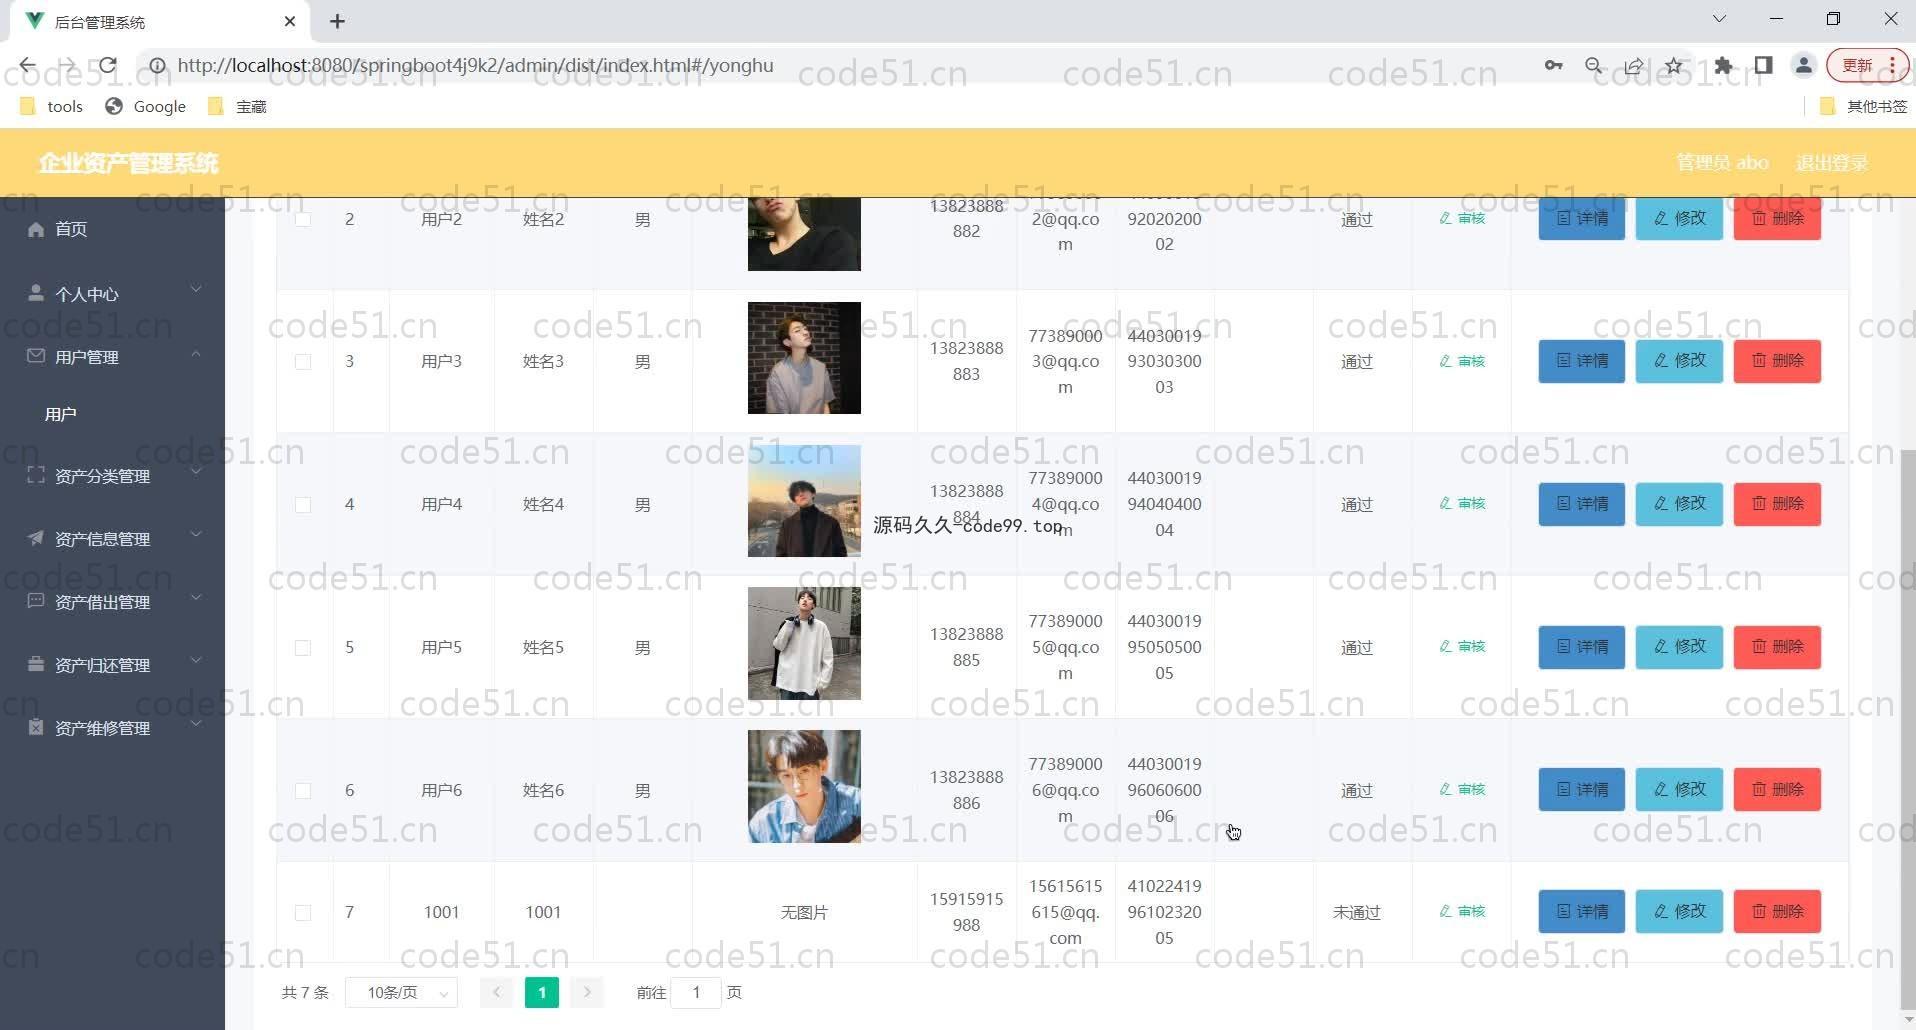Click the 管理员 abo label
Image resolution: width=1916 pixels, height=1030 pixels.
click(1722, 163)
